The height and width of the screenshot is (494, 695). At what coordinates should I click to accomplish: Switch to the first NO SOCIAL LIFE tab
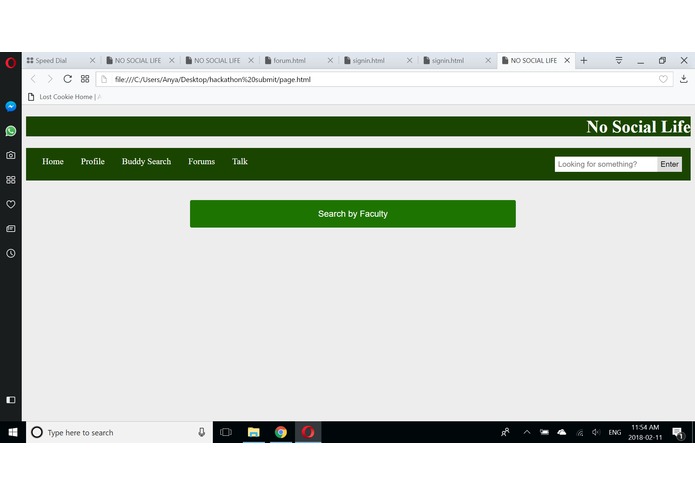pyautogui.click(x=136, y=60)
